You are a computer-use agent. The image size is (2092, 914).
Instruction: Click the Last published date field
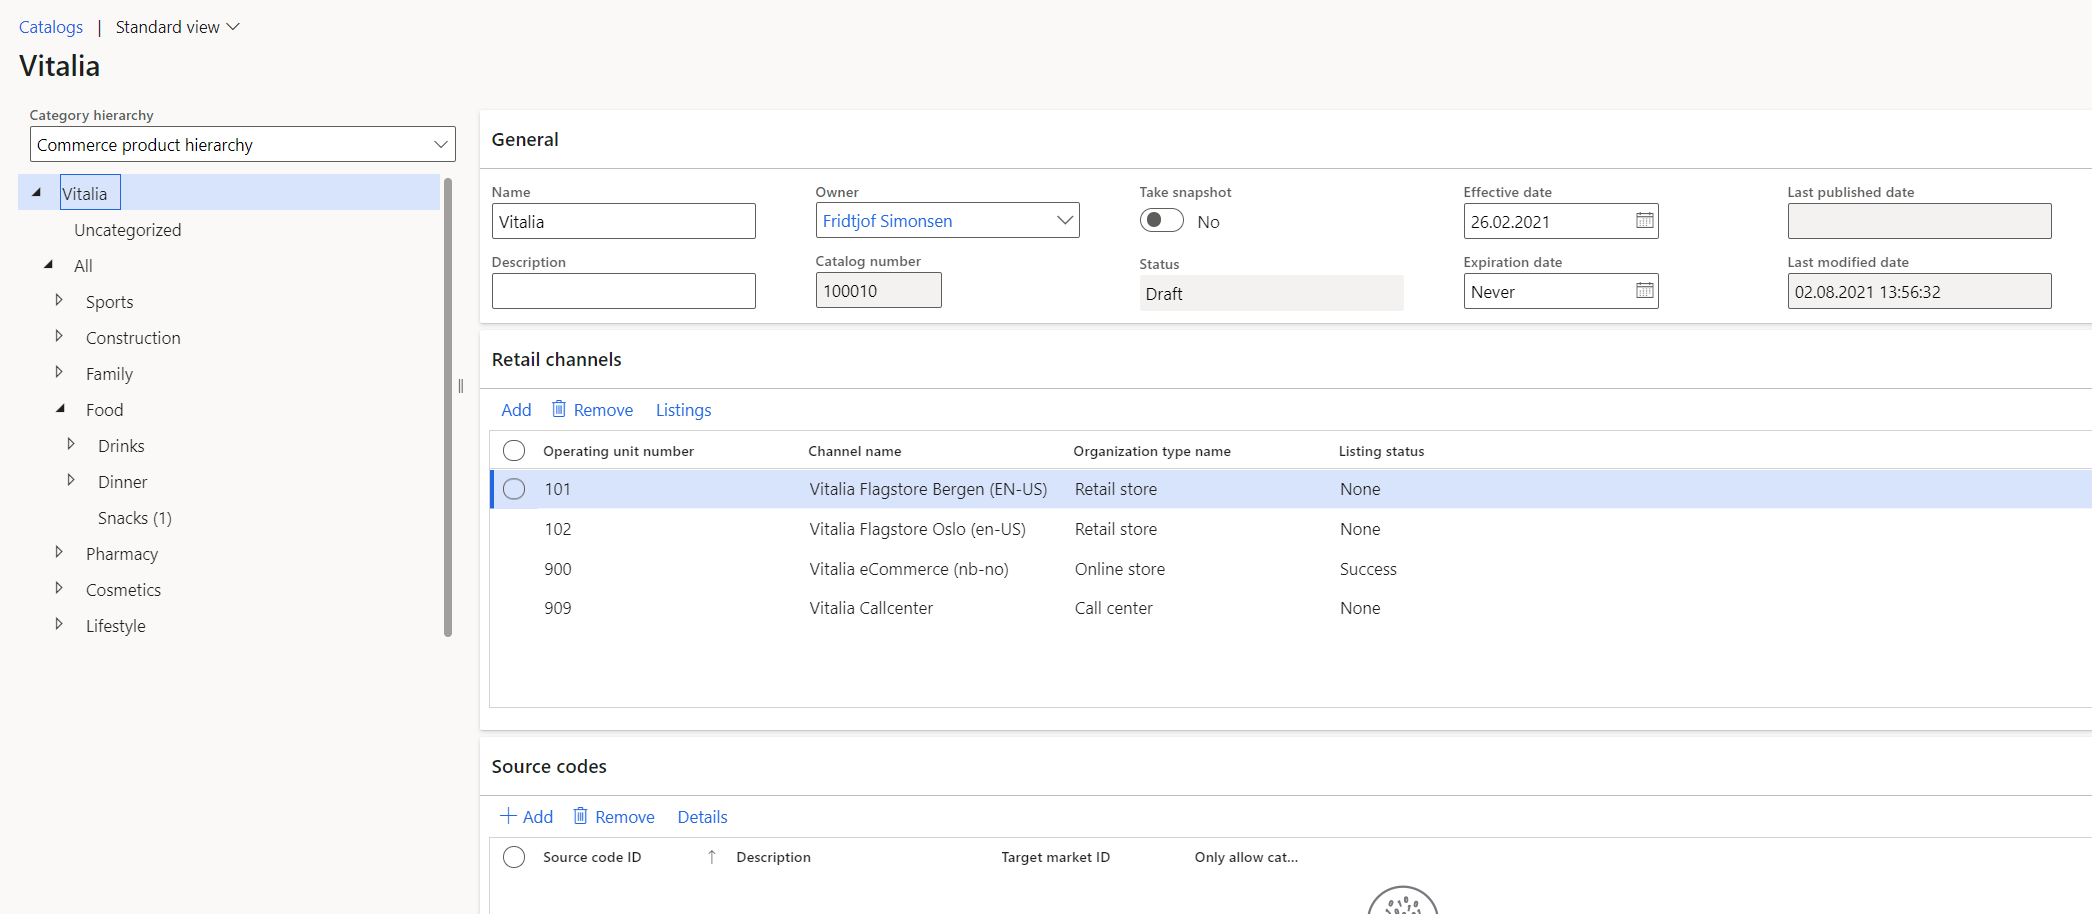pyautogui.click(x=1920, y=221)
